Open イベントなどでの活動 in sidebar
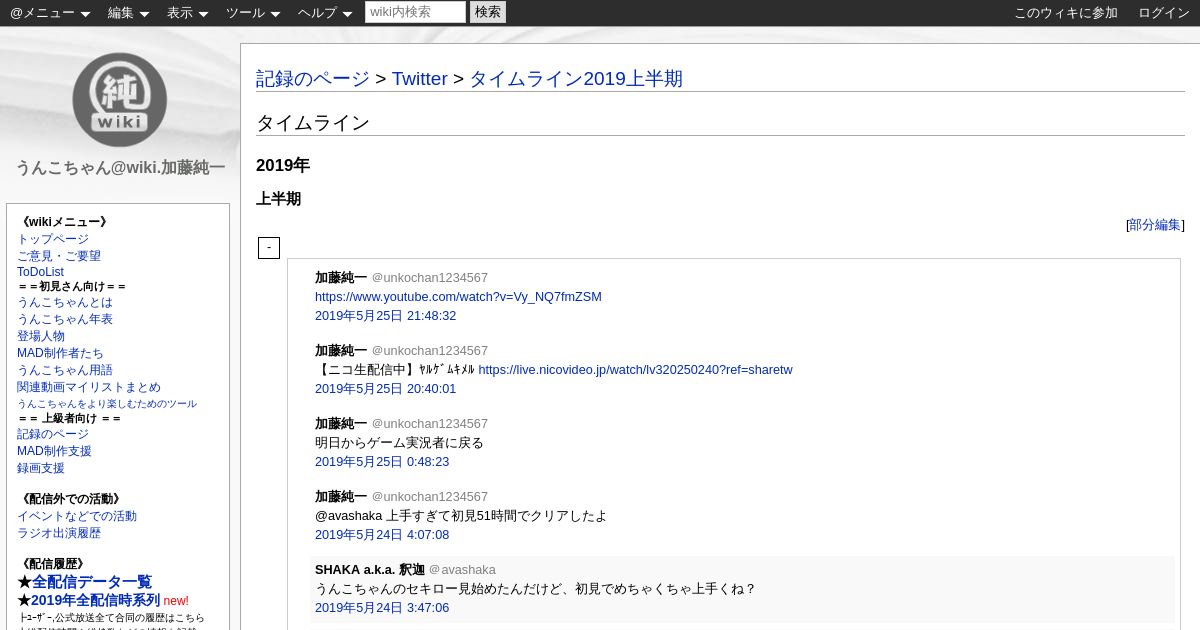 [x=77, y=516]
